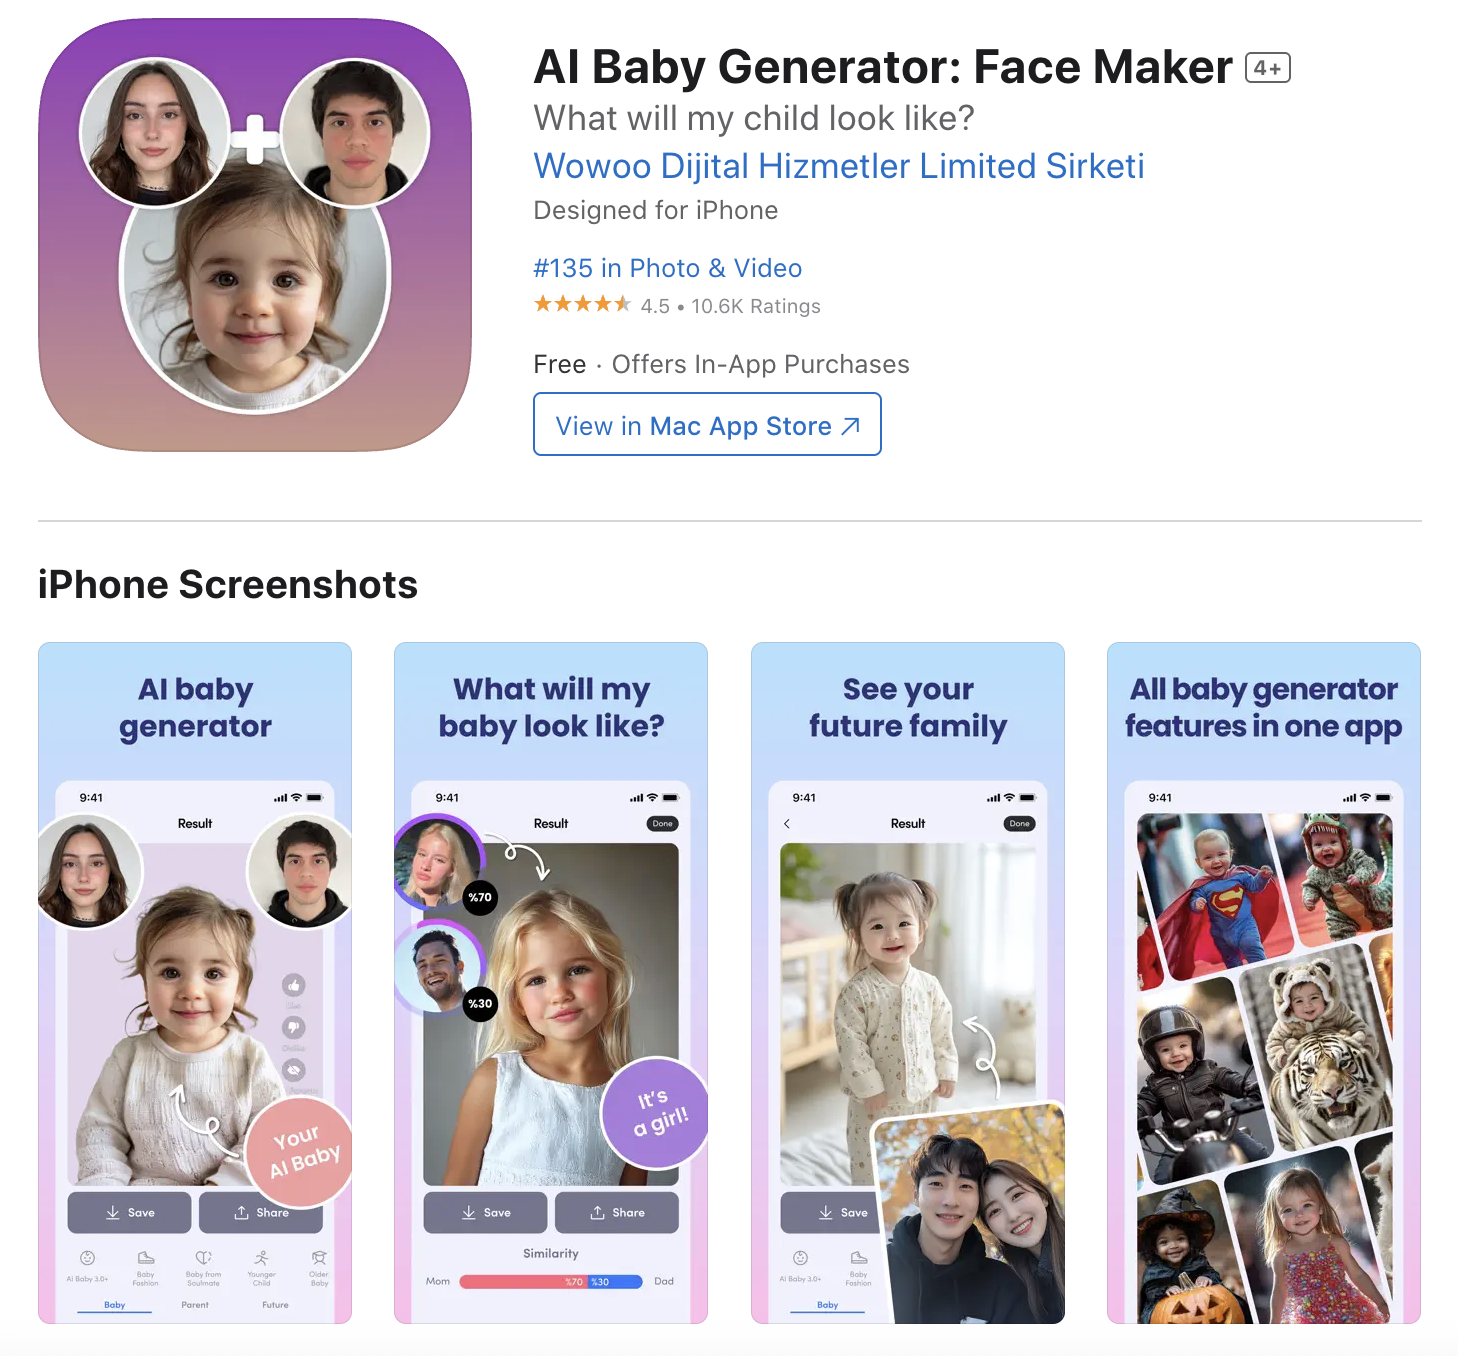Click Save button in first screenshot
1458x1356 pixels.
pyautogui.click(x=130, y=1212)
